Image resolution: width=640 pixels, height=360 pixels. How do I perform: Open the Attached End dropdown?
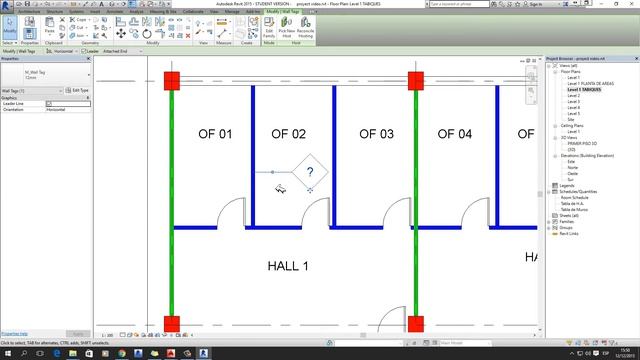(122, 51)
